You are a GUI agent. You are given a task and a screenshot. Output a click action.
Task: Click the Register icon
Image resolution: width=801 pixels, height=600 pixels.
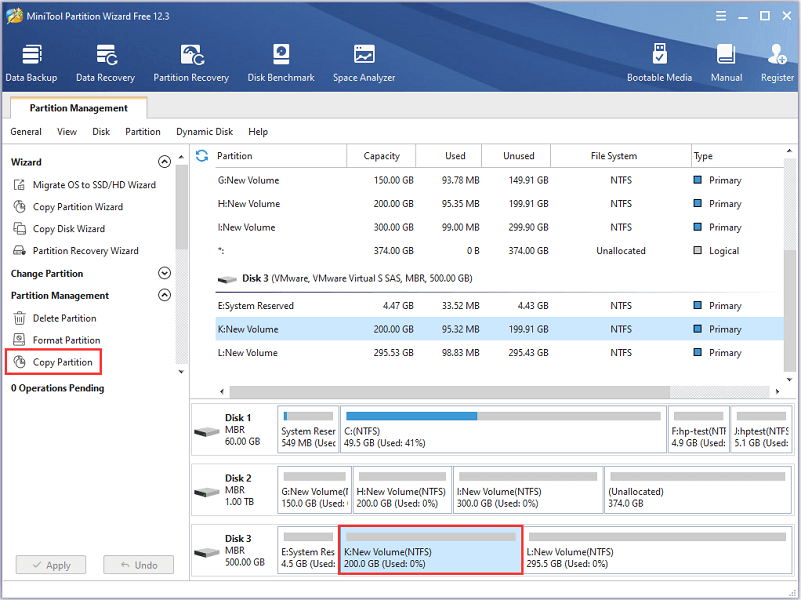[x=777, y=55]
